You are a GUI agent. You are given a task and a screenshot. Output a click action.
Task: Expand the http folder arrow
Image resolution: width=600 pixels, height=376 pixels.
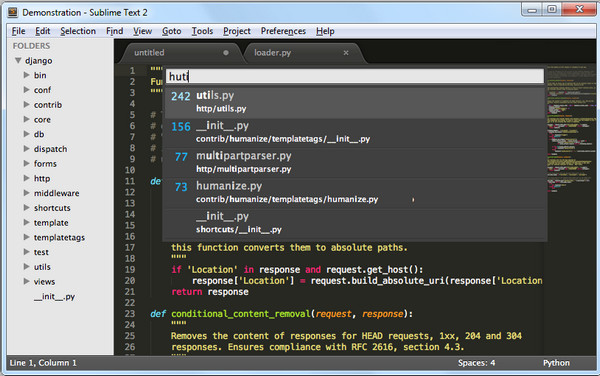pyautogui.click(x=26, y=178)
